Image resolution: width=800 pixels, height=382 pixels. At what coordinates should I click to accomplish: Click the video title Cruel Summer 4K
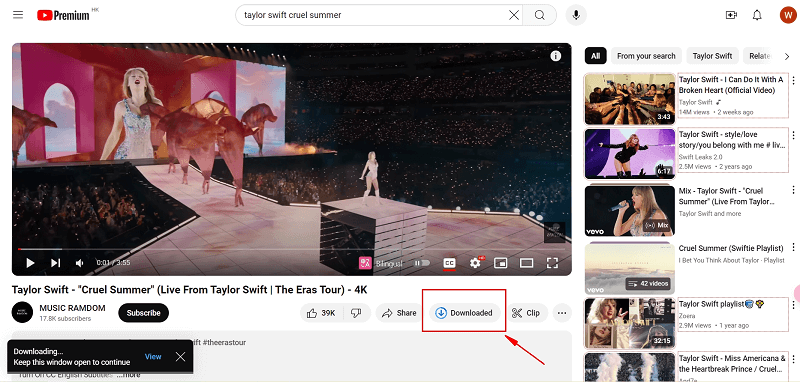point(189,290)
